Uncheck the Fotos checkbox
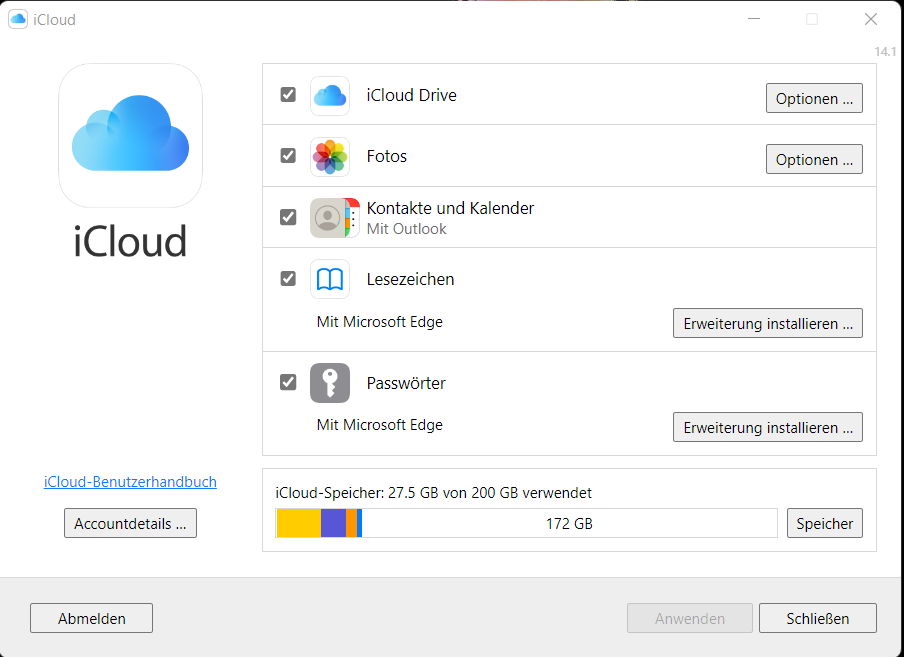The height and width of the screenshot is (657, 904). click(288, 156)
